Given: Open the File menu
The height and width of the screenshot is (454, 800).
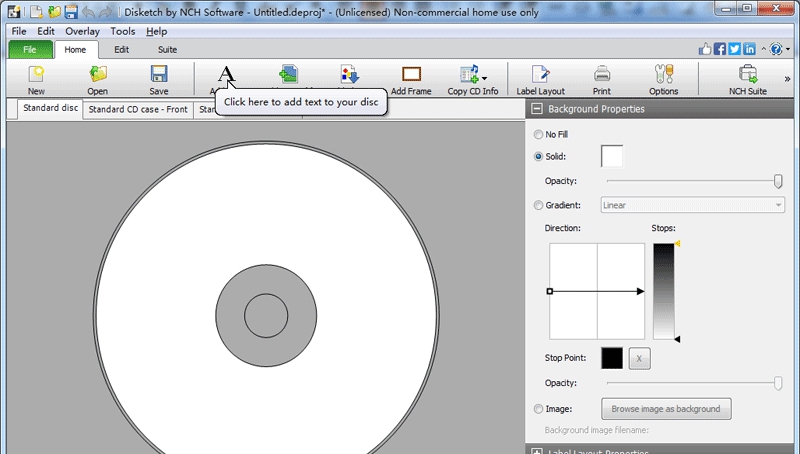Looking at the screenshot, I should click(x=19, y=31).
